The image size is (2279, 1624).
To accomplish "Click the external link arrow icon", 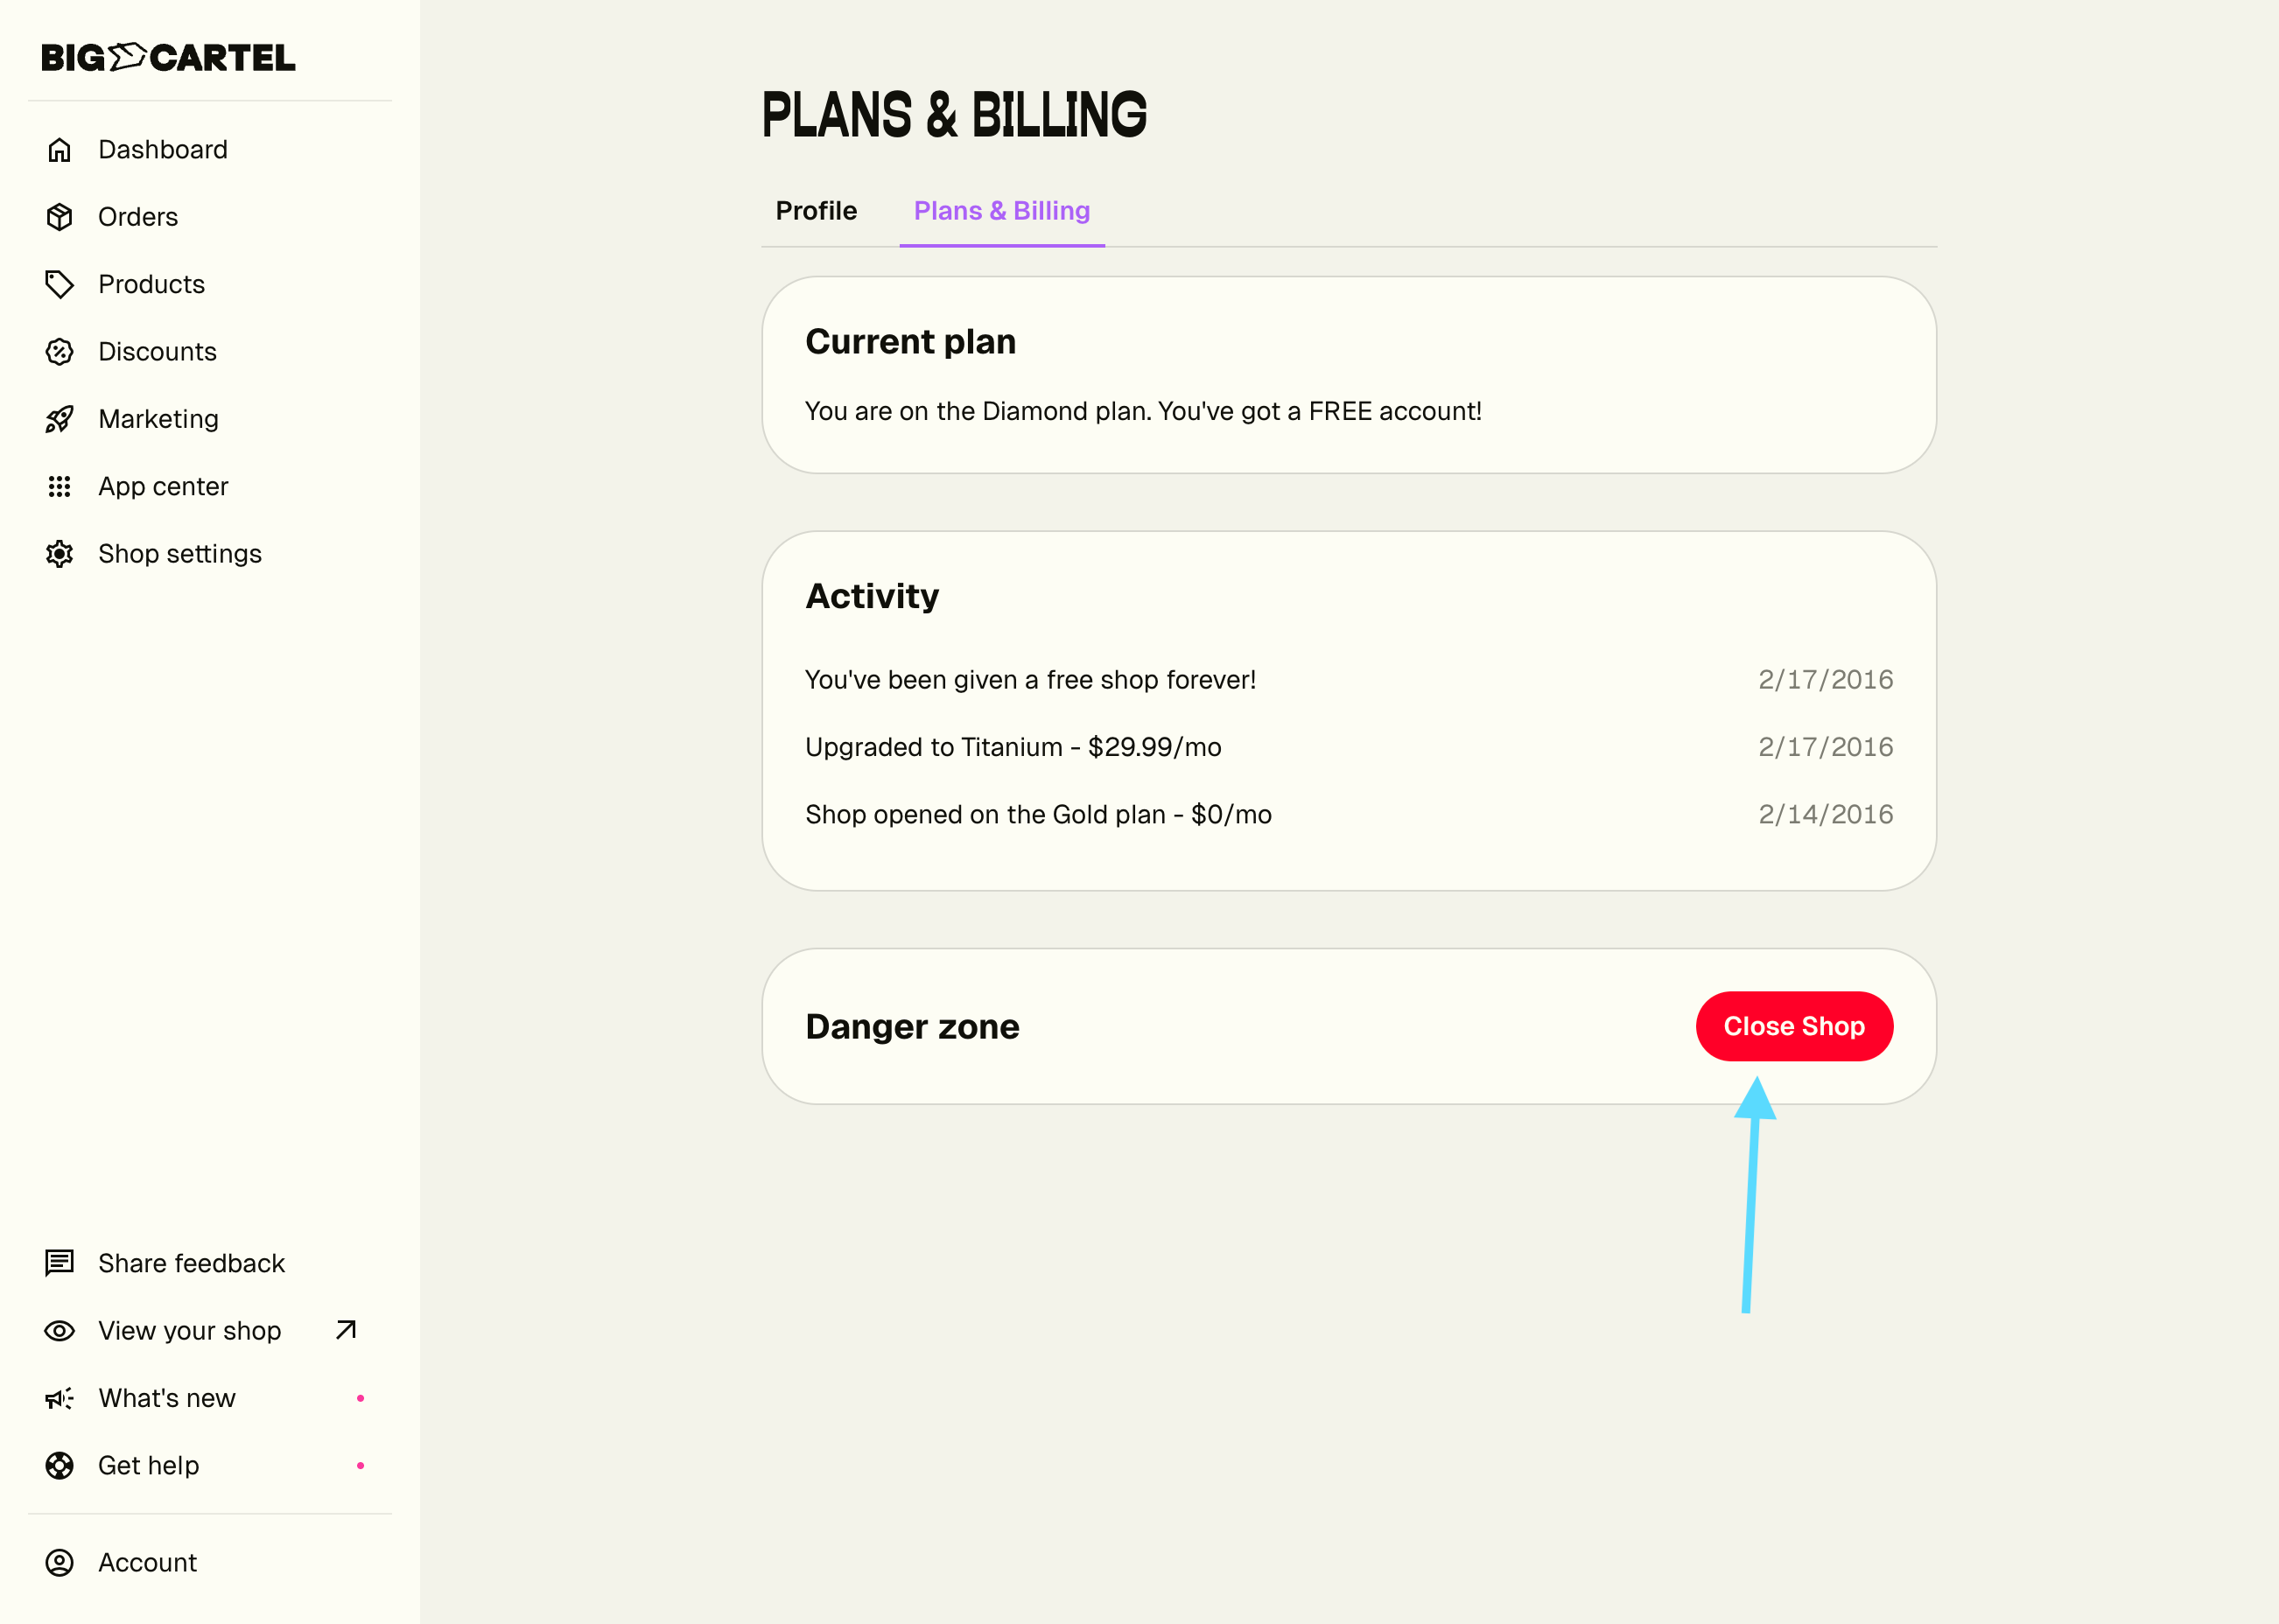I will tap(346, 1330).
